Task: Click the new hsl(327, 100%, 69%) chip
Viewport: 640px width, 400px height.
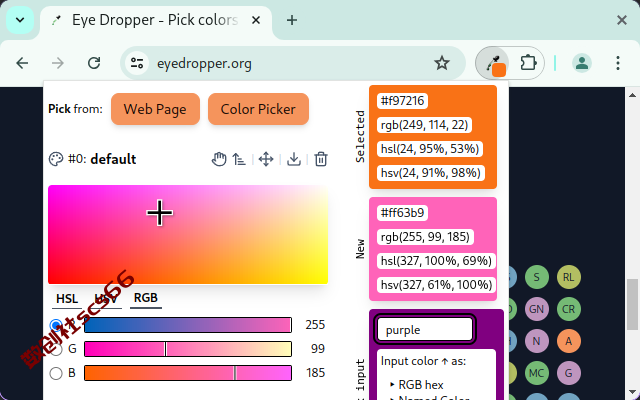Action: [x=436, y=261]
